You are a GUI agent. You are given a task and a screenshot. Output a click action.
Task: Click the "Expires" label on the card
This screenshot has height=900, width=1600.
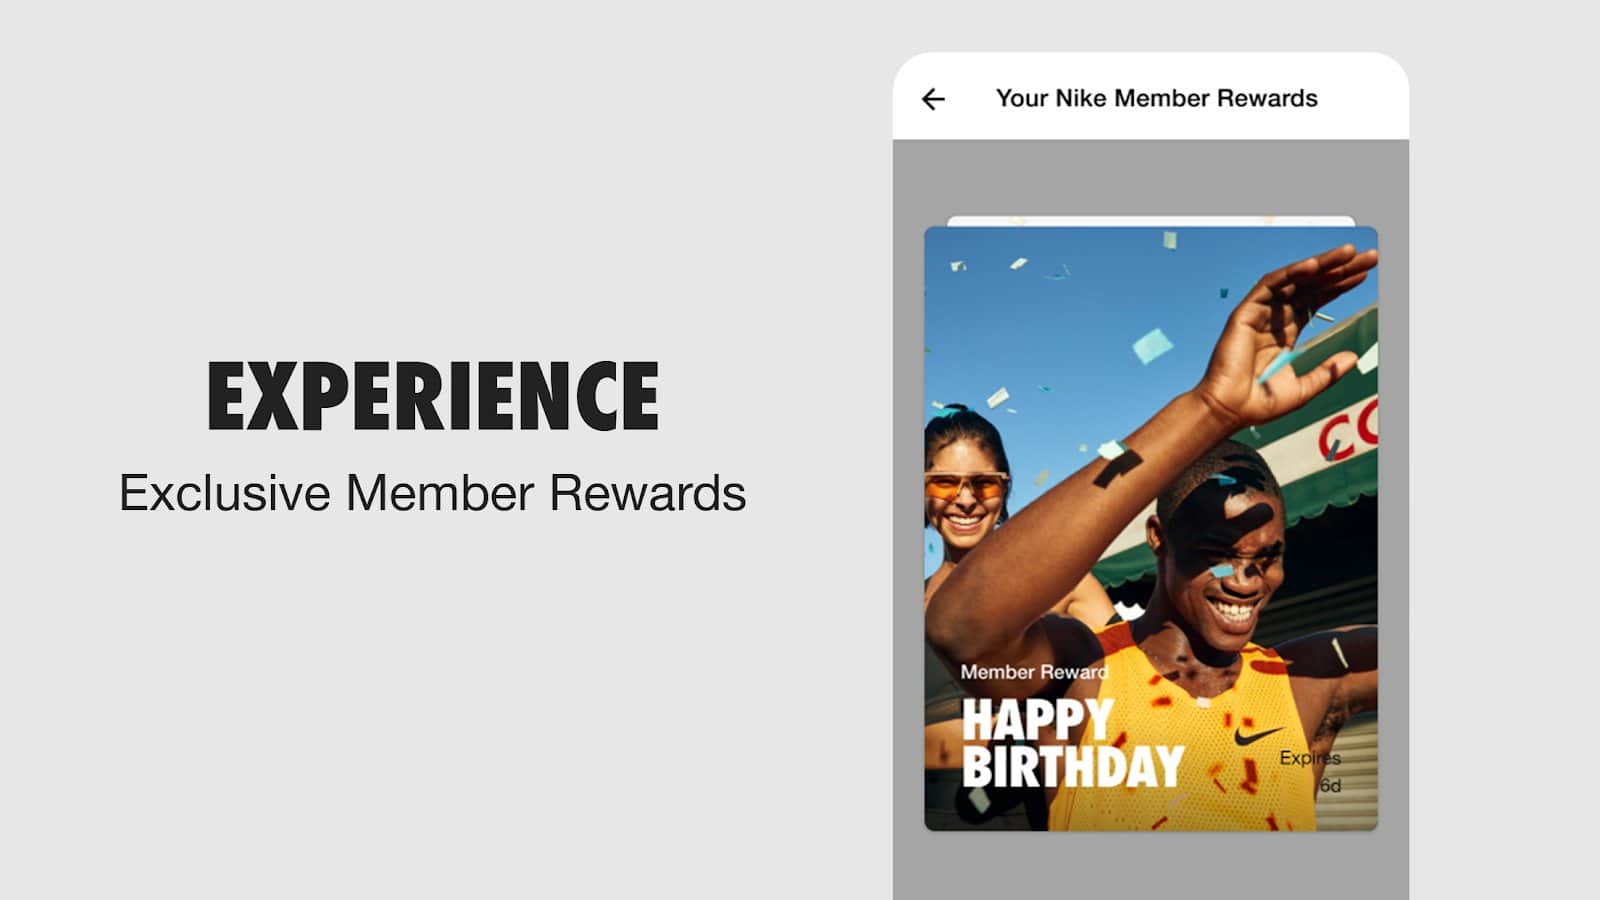pos(1309,758)
